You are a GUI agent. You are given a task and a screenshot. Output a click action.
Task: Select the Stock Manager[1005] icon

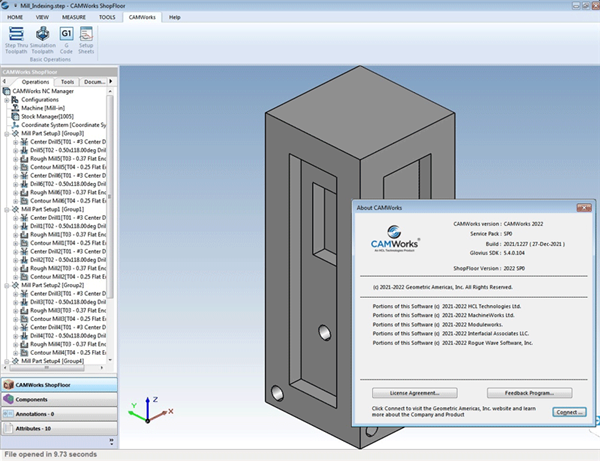[x=15, y=116]
